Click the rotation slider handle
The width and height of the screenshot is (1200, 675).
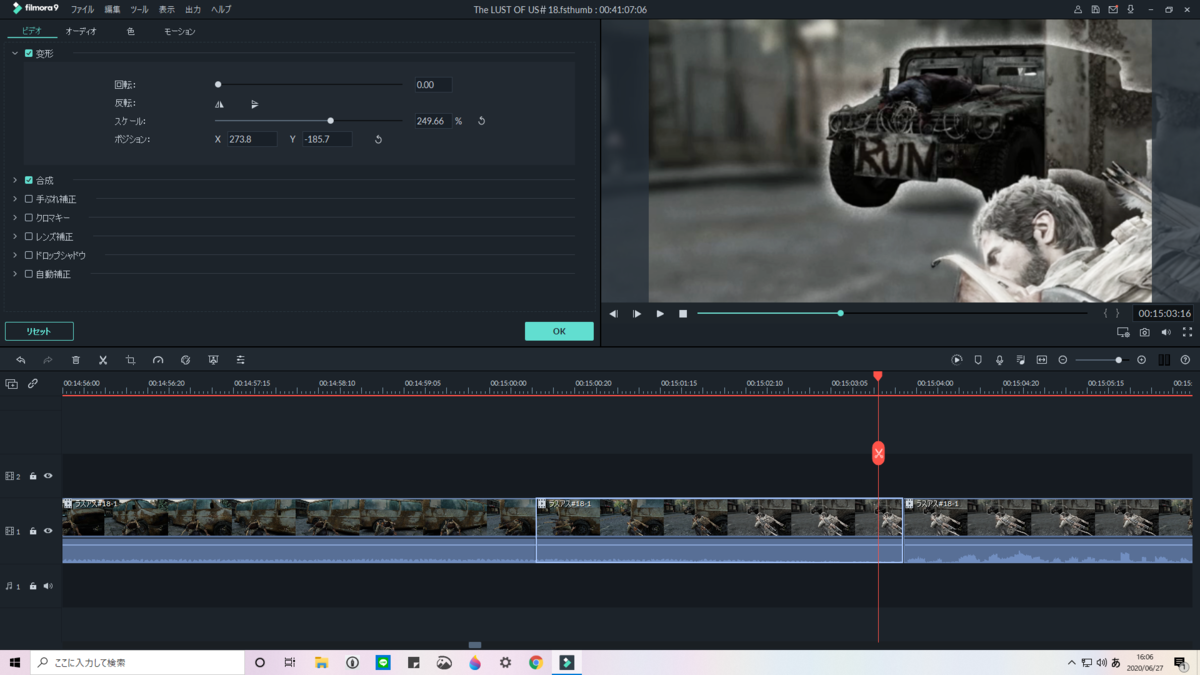click(x=218, y=85)
